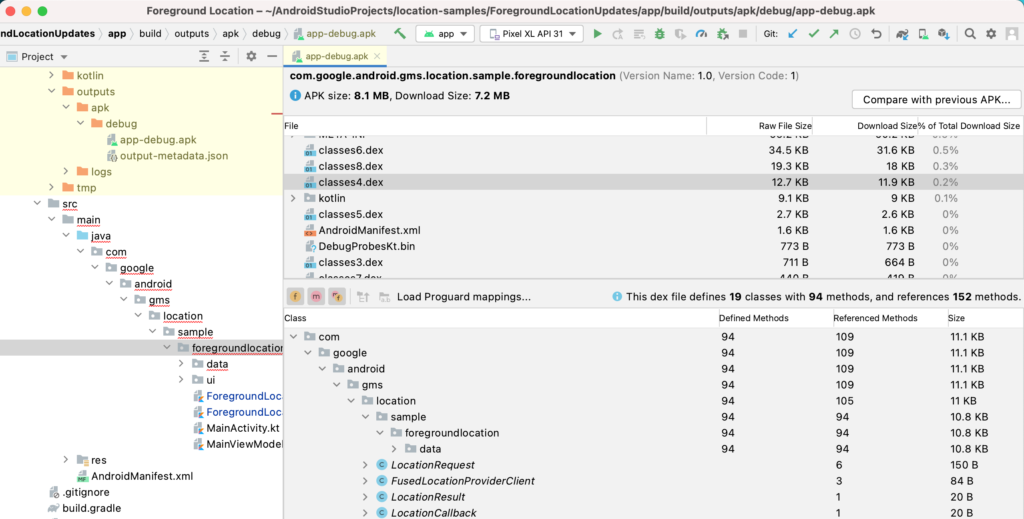Click the Debug app bug icon
This screenshot has width=1024, height=519.
tap(660, 33)
